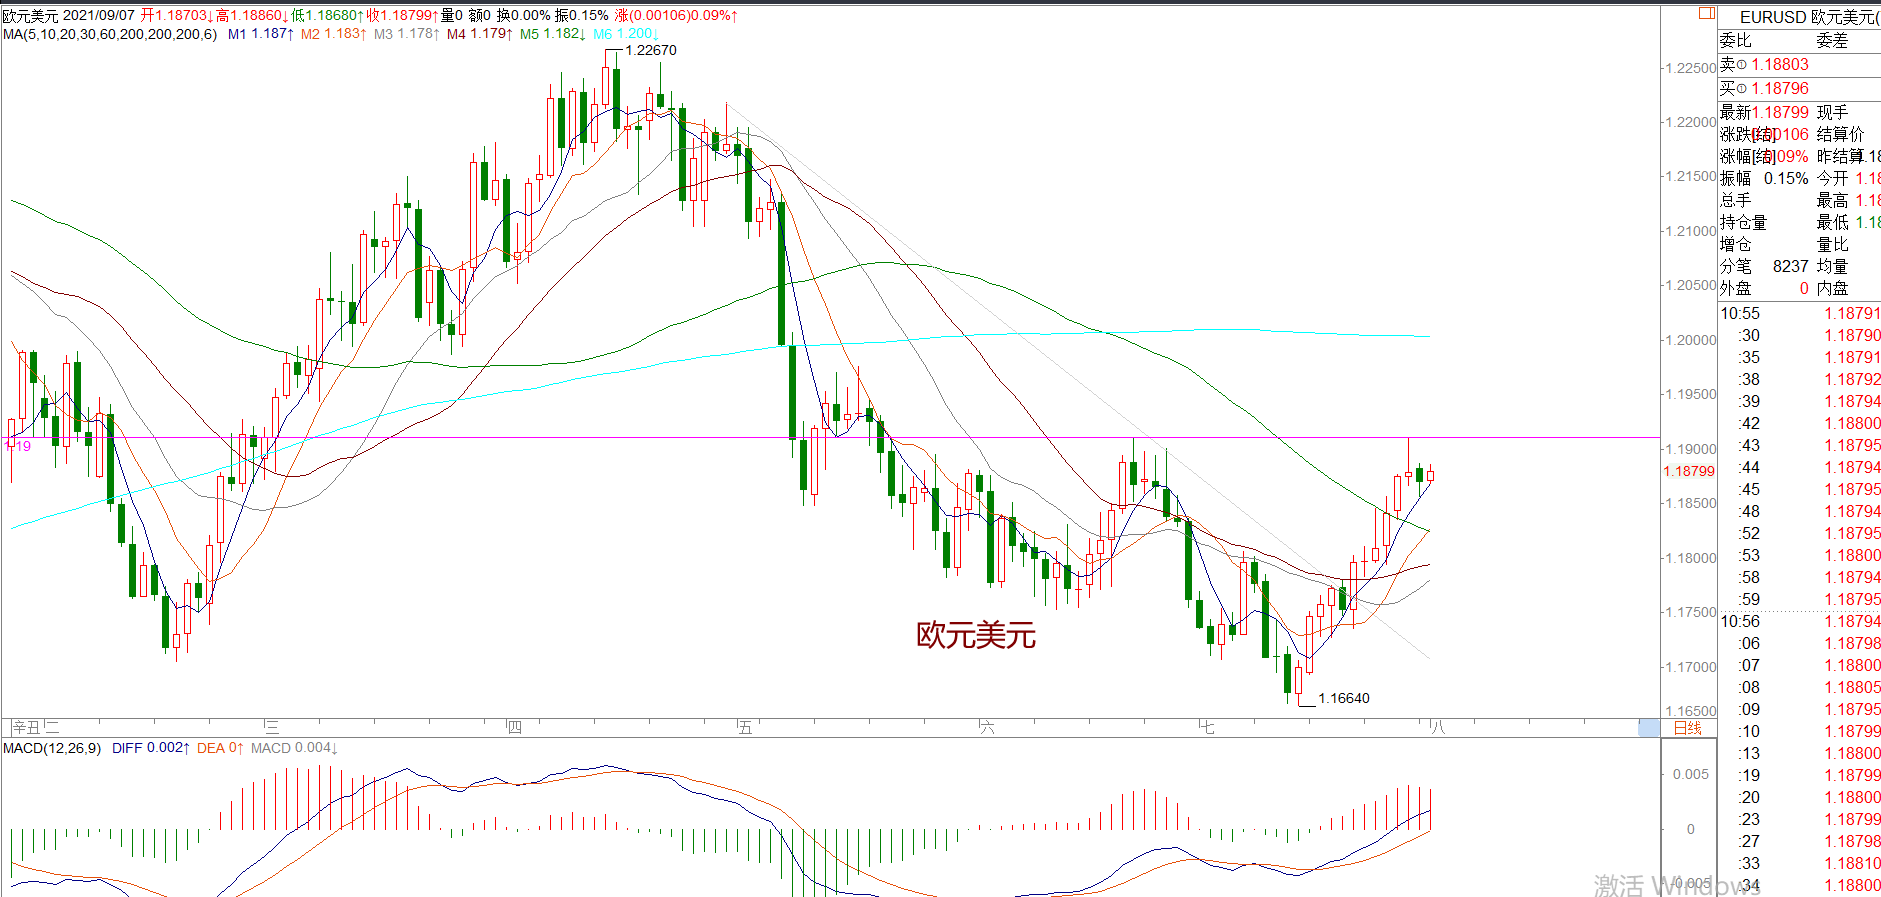
Task: Click the M4 1.179 moving average value
Action: [x=480, y=34]
